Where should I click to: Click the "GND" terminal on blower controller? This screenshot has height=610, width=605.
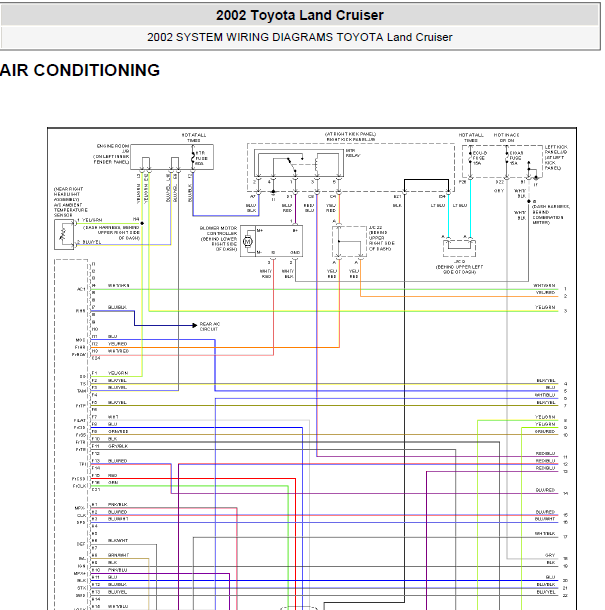[295, 252]
